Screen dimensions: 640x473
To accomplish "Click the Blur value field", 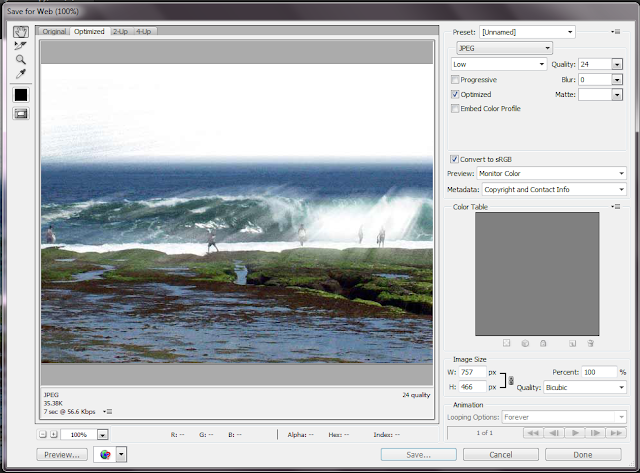I will (x=595, y=80).
